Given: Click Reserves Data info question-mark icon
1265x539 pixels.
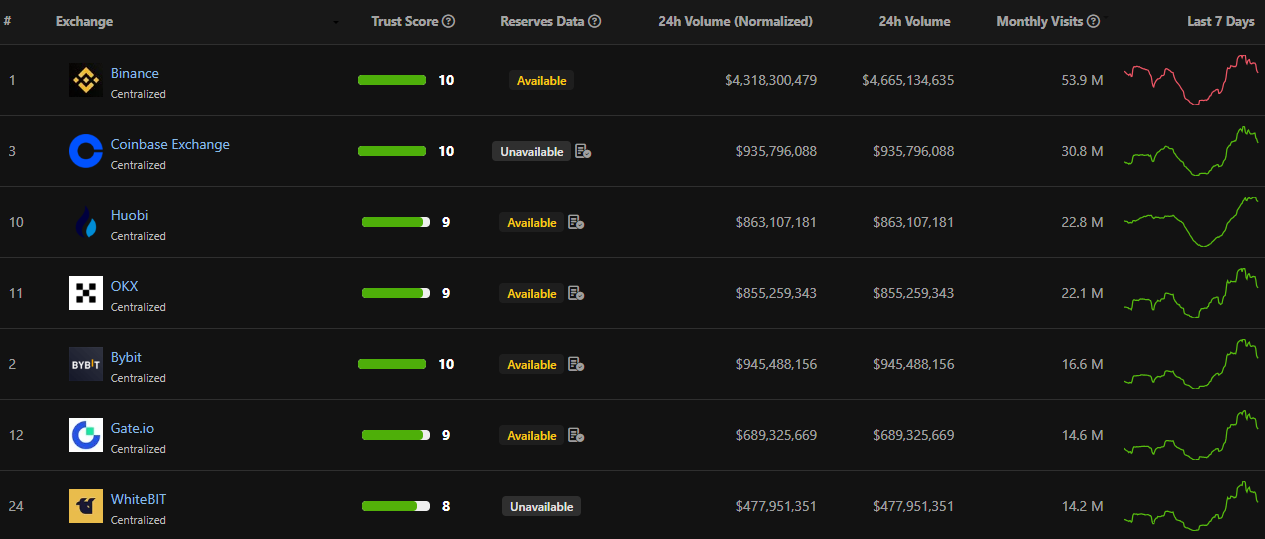Looking at the screenshot, I should [x=595, y=21].
